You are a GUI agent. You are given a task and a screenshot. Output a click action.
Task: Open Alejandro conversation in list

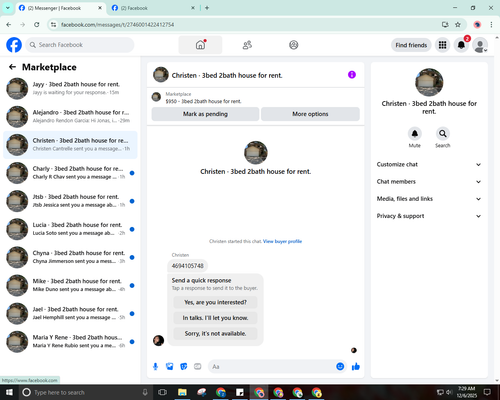70,116
